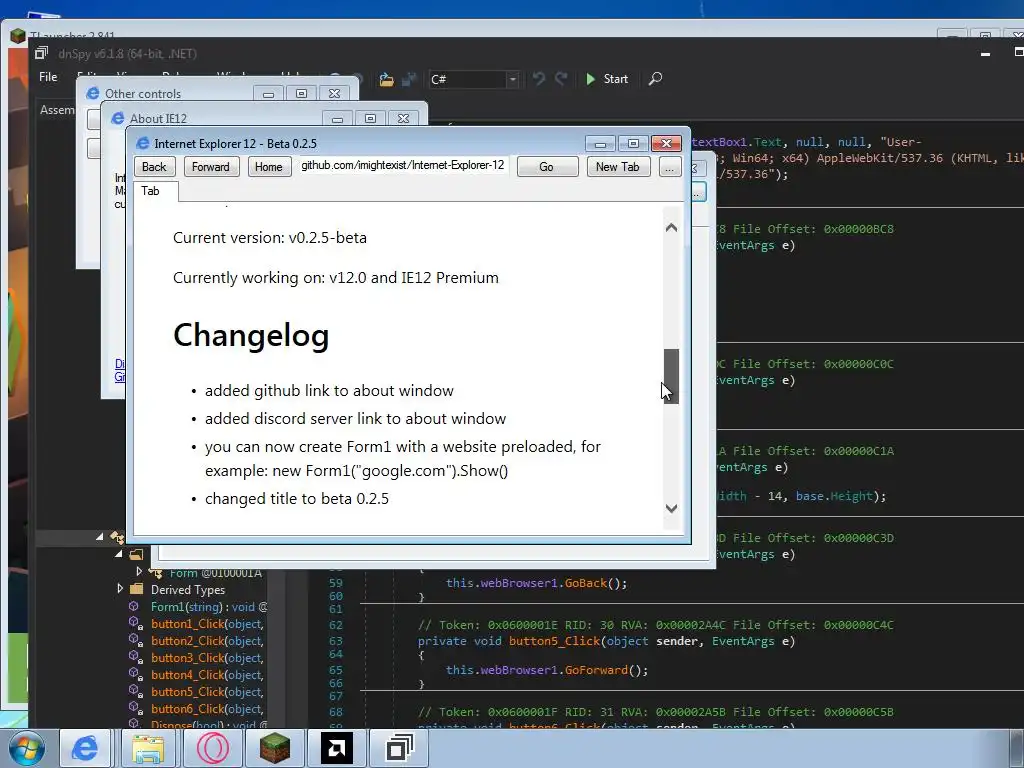Click the method icon beside button4_Click

[135, 675]
